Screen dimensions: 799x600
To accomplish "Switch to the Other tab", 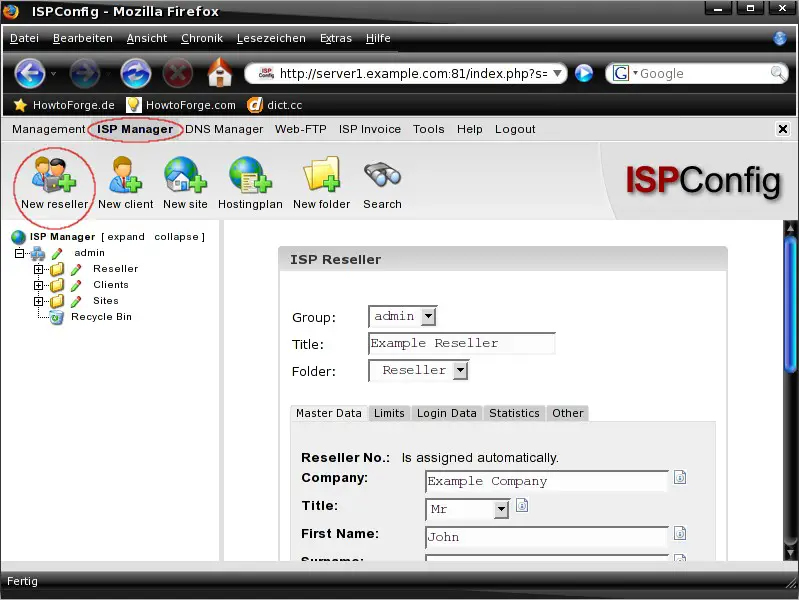I will point(568,413).
